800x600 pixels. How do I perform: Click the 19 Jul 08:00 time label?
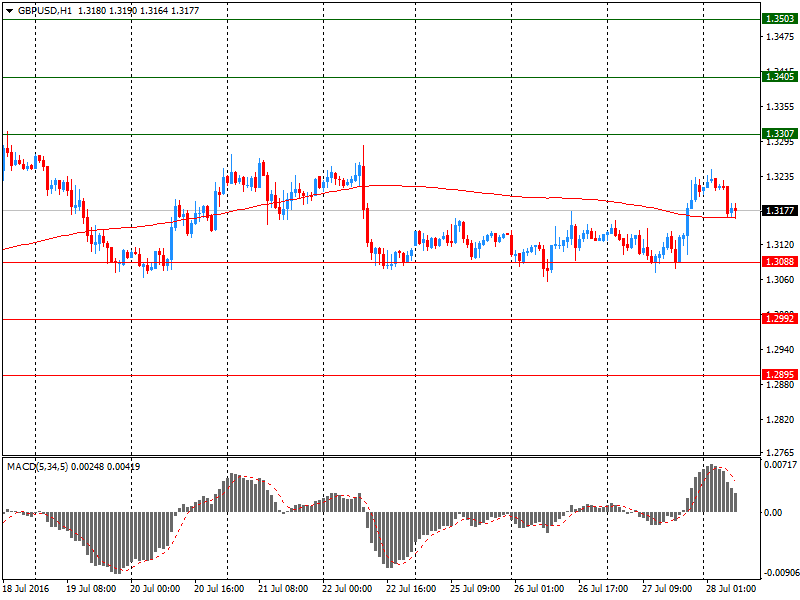[x=91, y=589]
